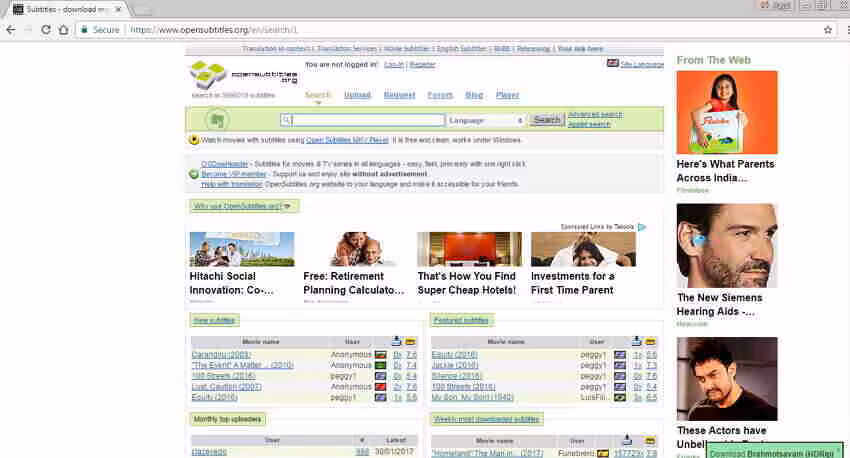Click download icon in Featured subtitles header

[x=636, y=341]
